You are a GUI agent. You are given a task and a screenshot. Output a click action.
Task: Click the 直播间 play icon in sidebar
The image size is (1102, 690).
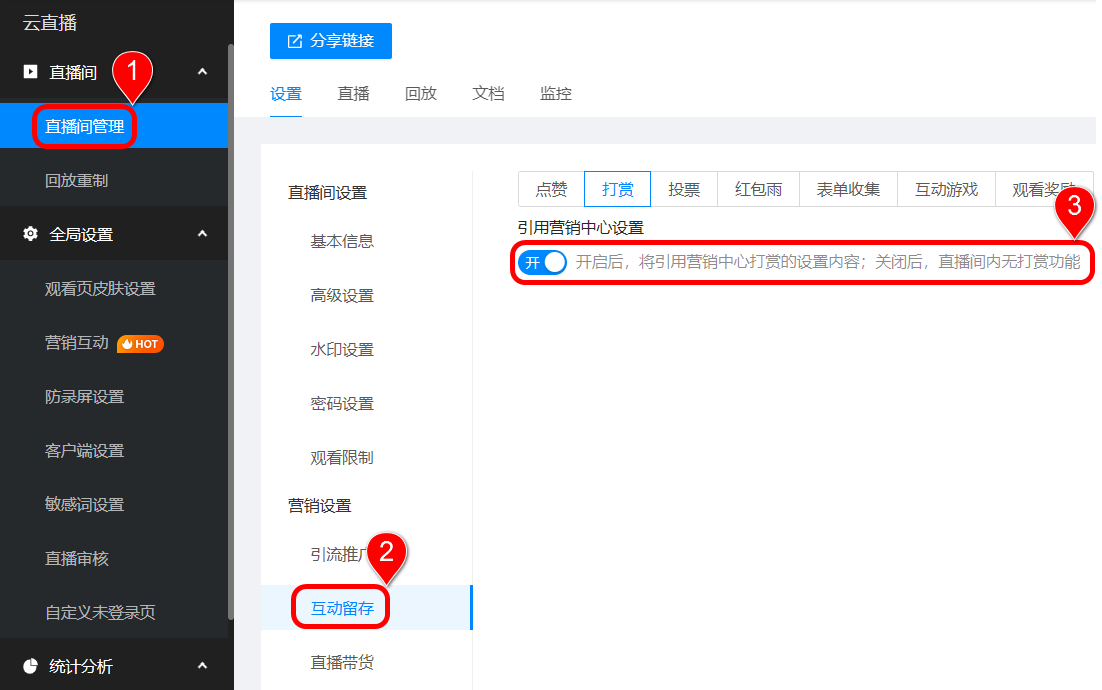click(x=30, y=72)
